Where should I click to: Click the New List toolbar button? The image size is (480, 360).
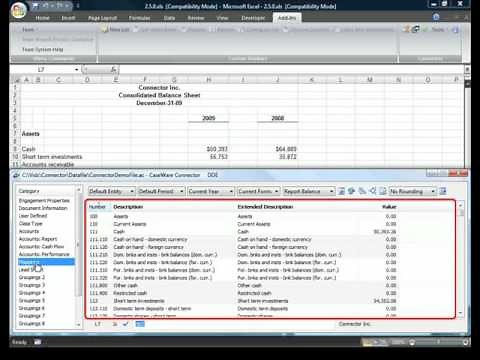[x=116, y=30]
